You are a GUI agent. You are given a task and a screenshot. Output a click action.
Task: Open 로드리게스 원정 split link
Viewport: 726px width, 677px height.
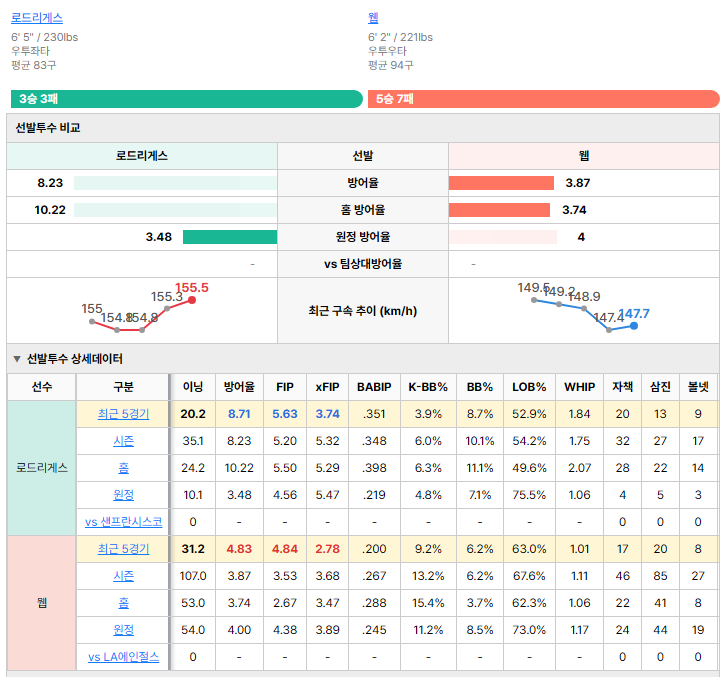(123, 495)
